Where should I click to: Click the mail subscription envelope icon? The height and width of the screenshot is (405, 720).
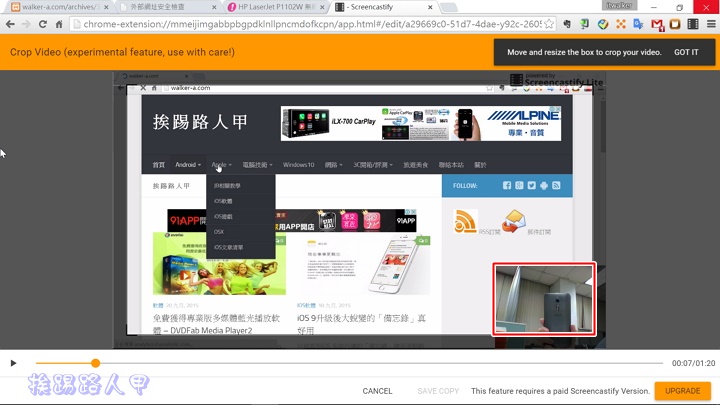513,221
